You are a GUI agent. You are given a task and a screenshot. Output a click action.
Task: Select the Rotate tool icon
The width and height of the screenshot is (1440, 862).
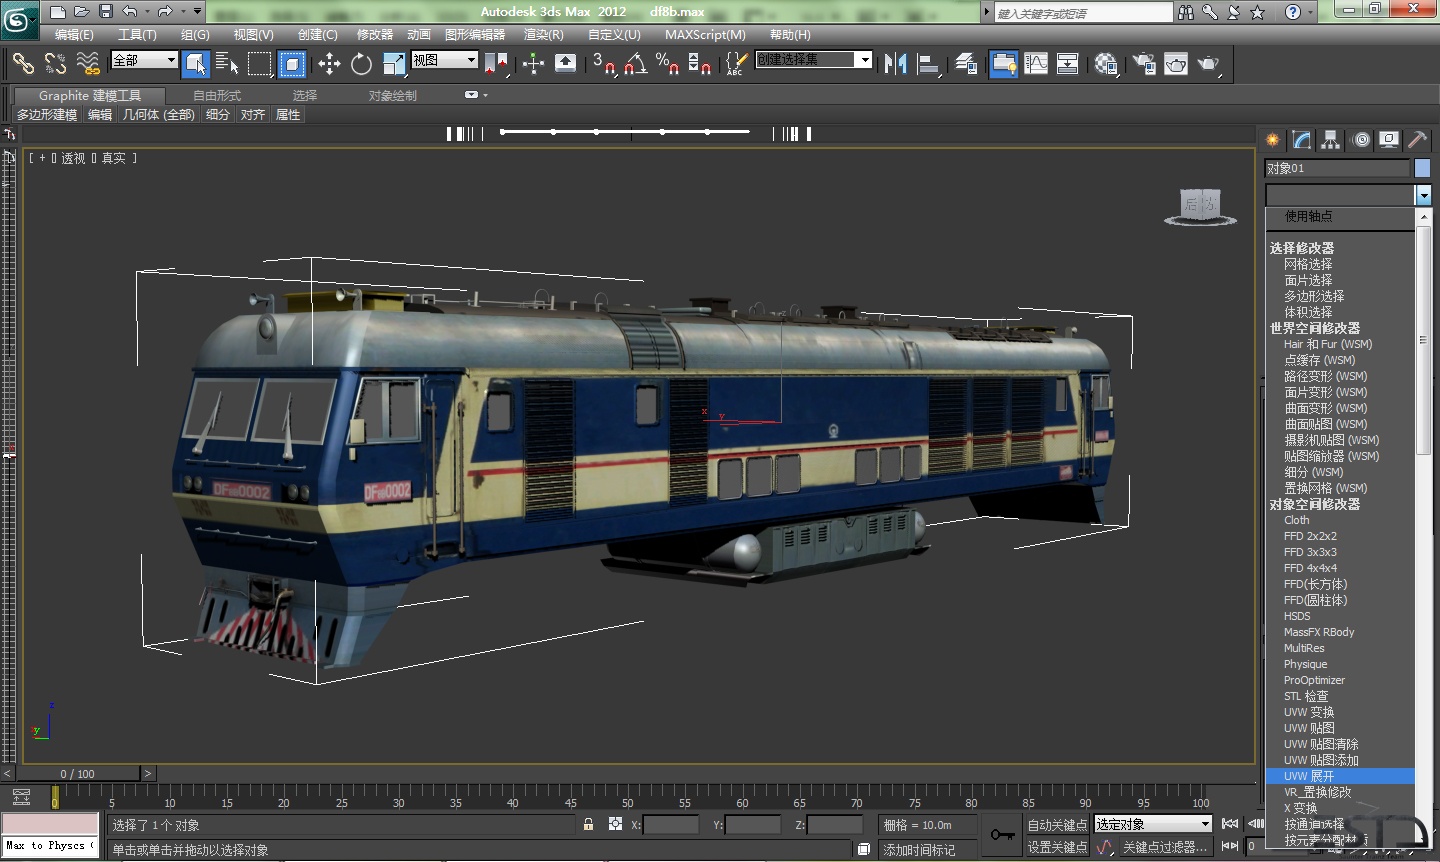(361, 64)
